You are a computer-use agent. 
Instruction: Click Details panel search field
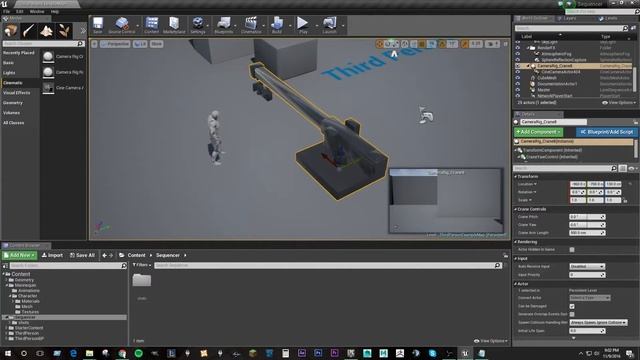(x=565, y=168)
